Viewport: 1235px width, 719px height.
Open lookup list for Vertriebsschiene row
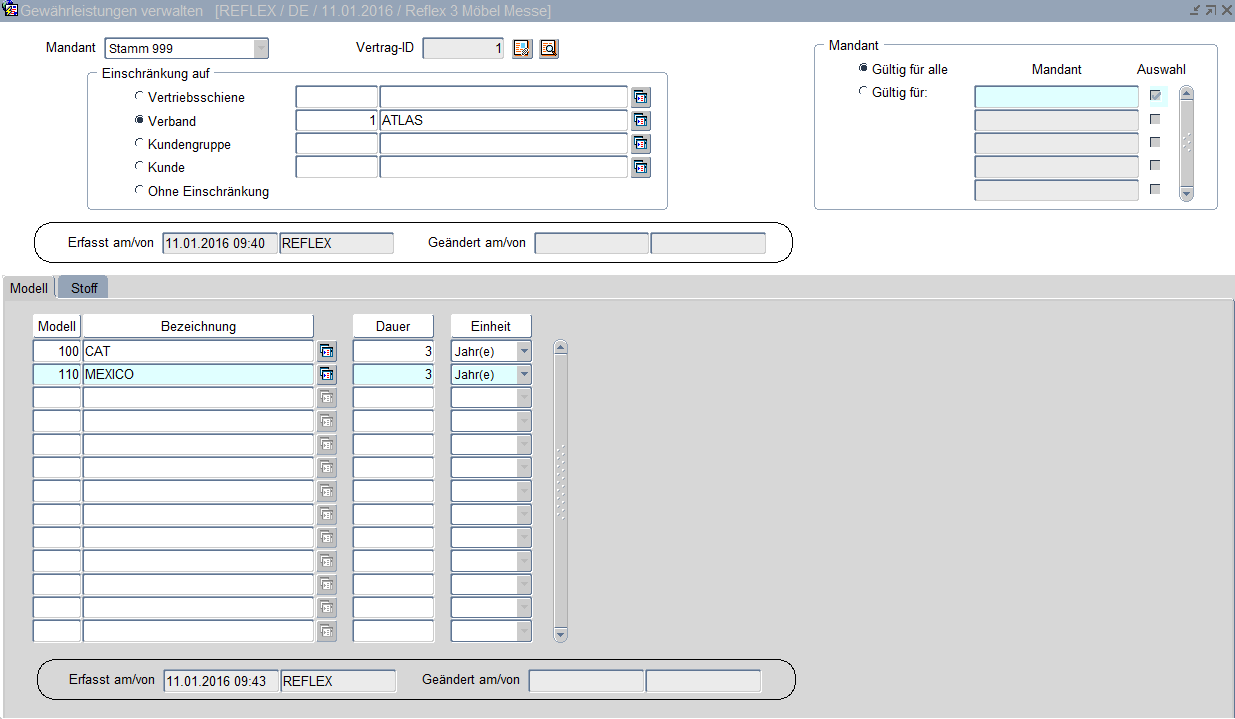tap(641, 97)
